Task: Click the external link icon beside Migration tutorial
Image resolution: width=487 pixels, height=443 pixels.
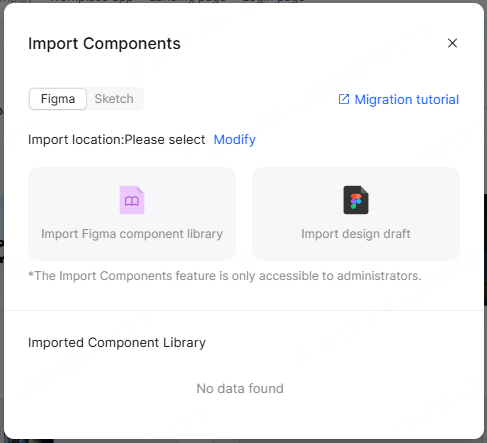Action: 344,99
